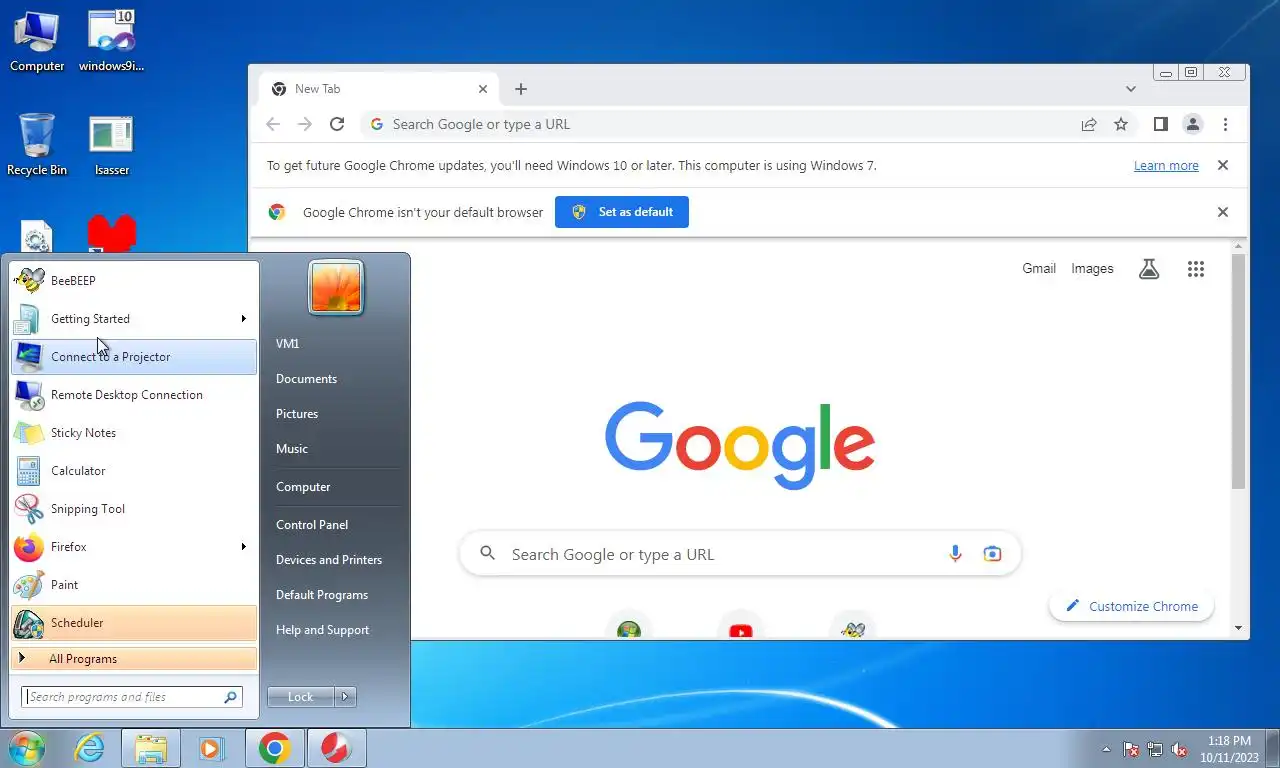Expand the Getting Started submenu arrow

pos(243,319)
